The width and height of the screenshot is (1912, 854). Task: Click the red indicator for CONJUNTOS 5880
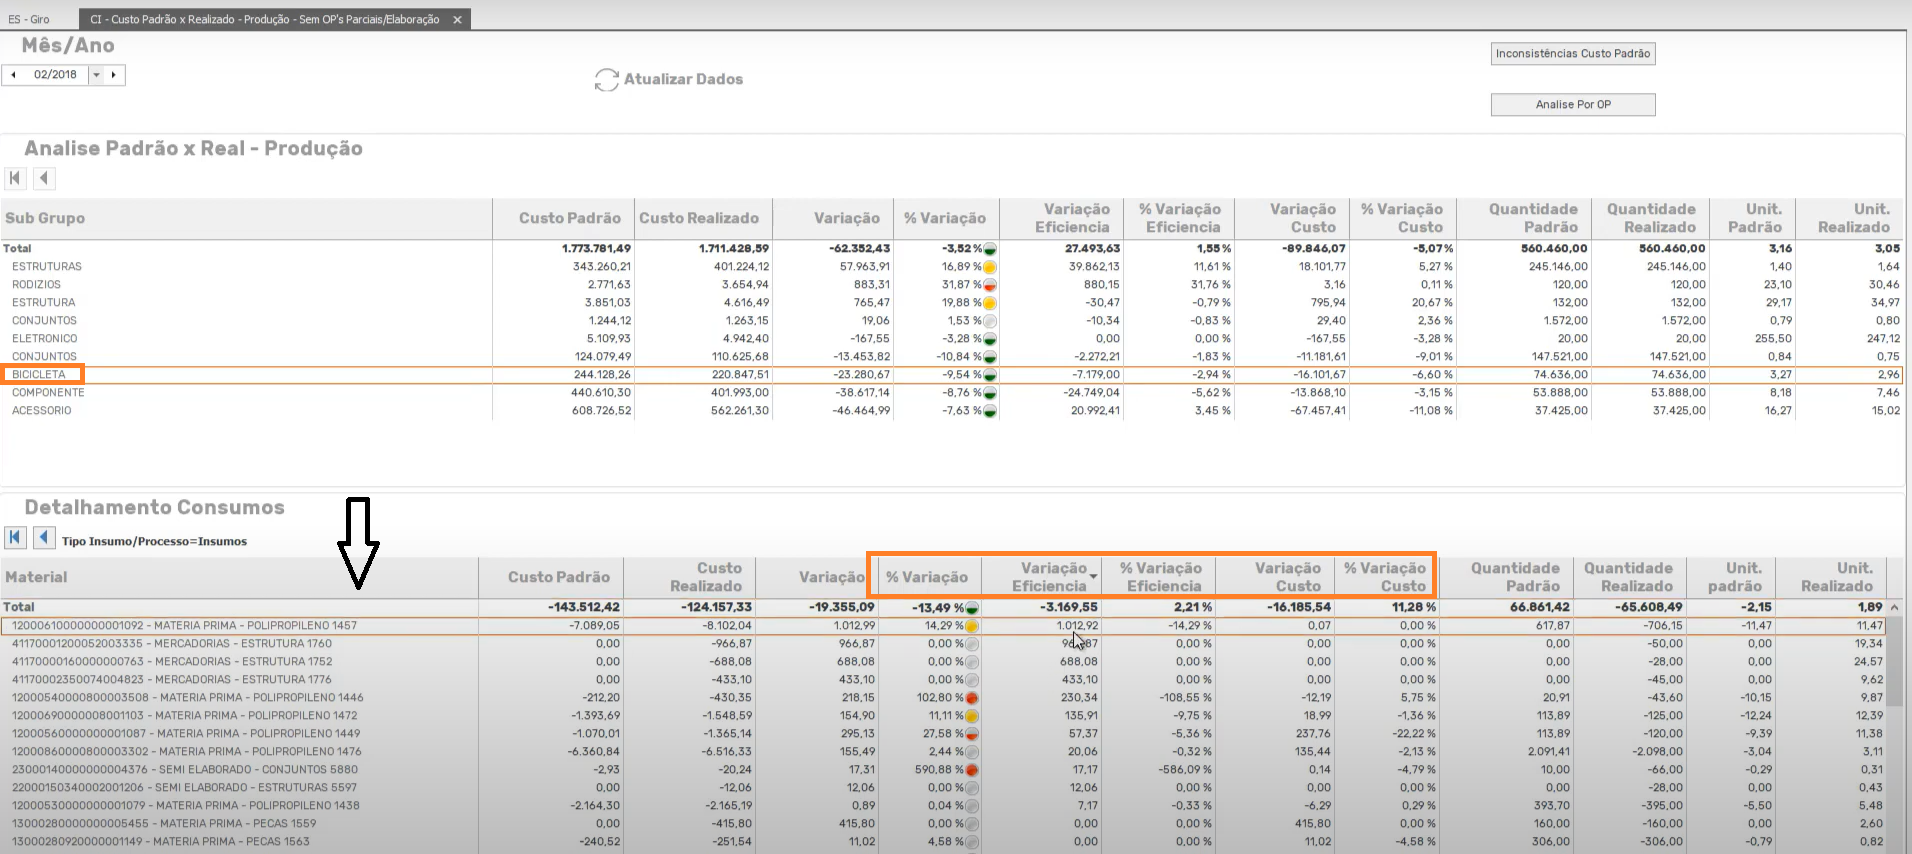tap(972, 770)
